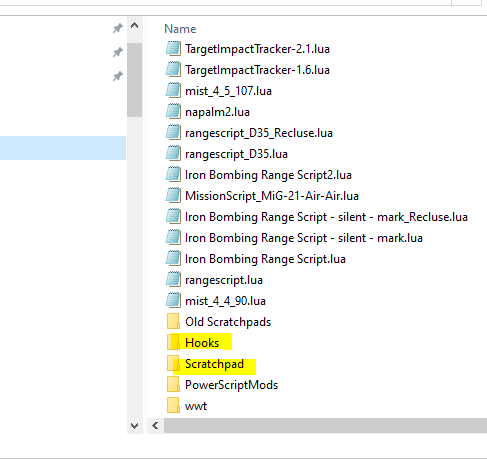Select TargetImpactTracker-2.1.lua file name
Image resolution: width=487 pixels, height=459 pixels.
click(257, 49)
